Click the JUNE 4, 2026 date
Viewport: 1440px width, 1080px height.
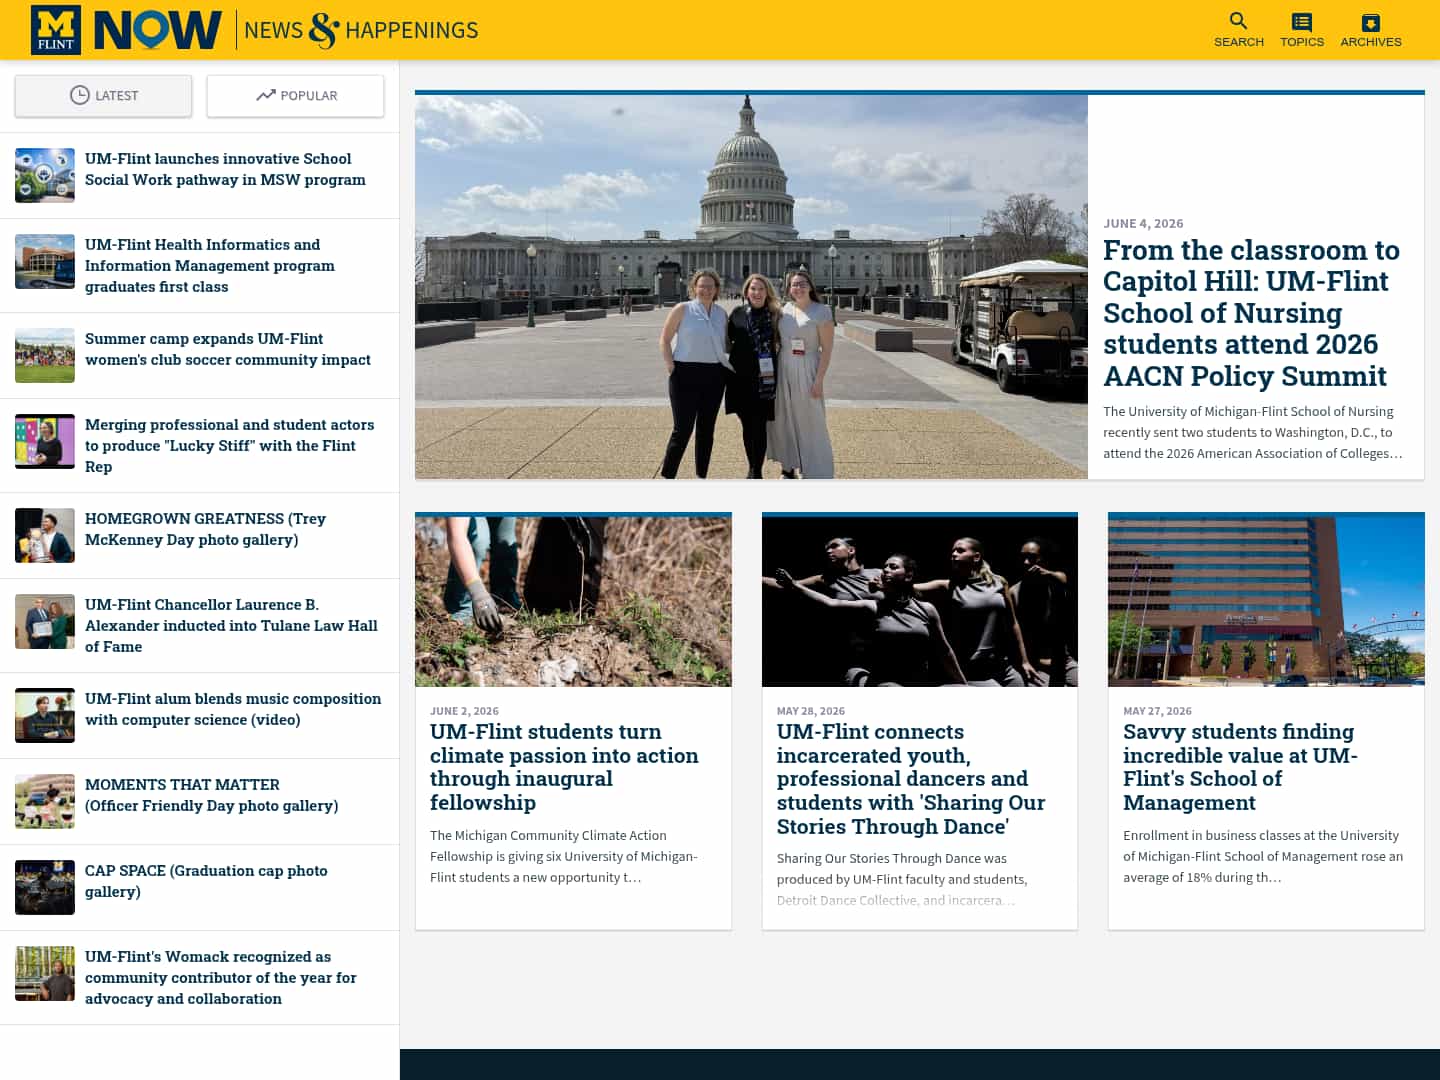coord(1143,224)
